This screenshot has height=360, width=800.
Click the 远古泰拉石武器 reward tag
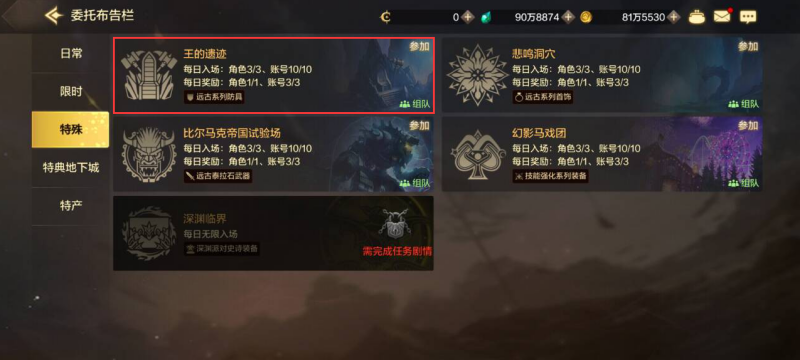click(x=218, y=176)
